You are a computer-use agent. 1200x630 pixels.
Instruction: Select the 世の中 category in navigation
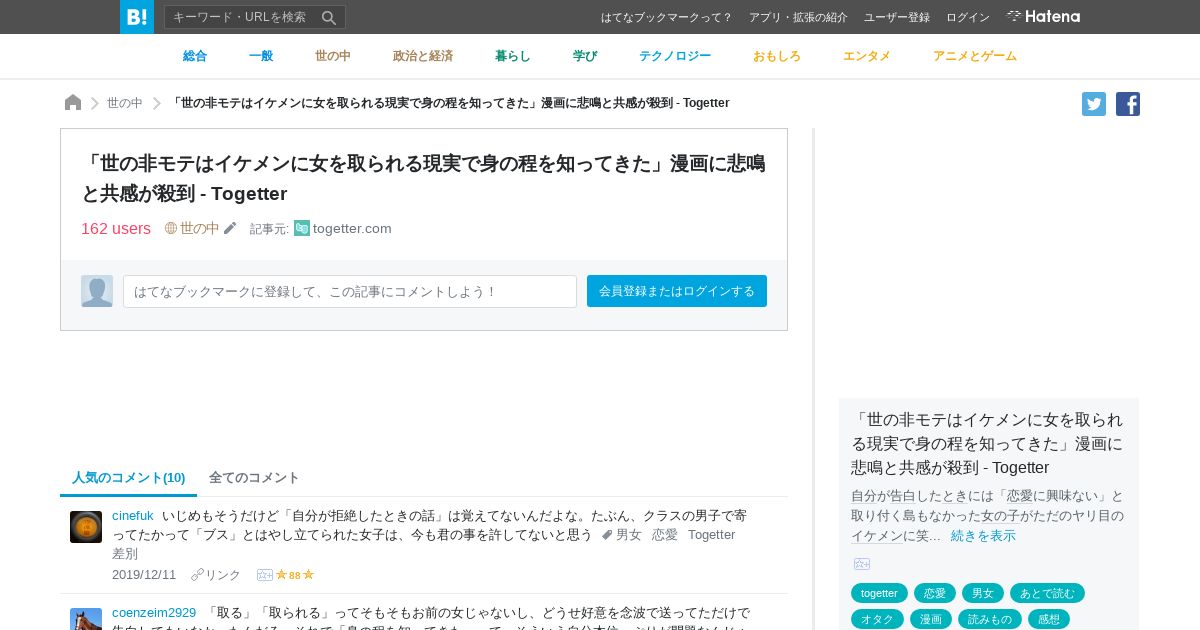(x=333, y=56)
